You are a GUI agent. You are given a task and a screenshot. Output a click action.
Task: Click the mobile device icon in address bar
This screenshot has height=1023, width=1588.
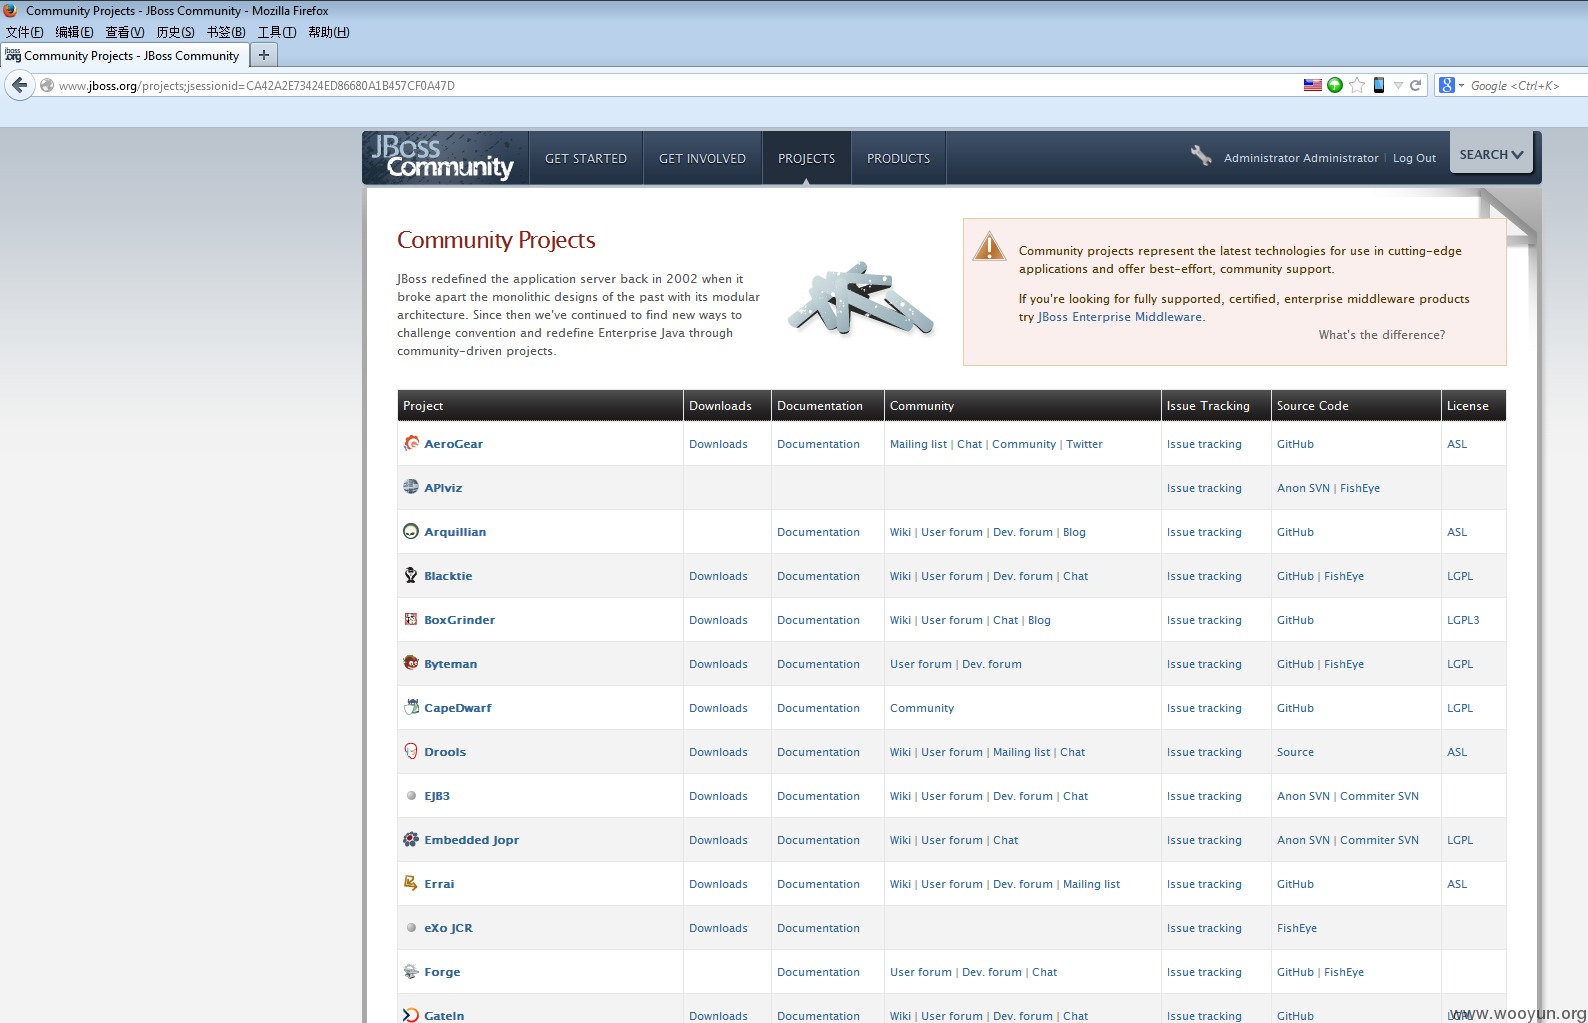point(1379,85)
